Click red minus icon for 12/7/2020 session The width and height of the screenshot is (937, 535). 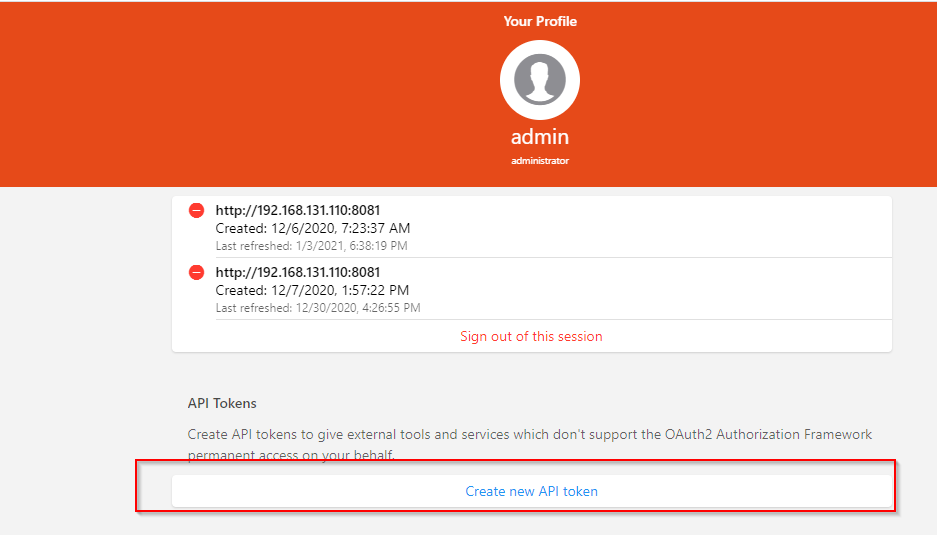point(197,273)
